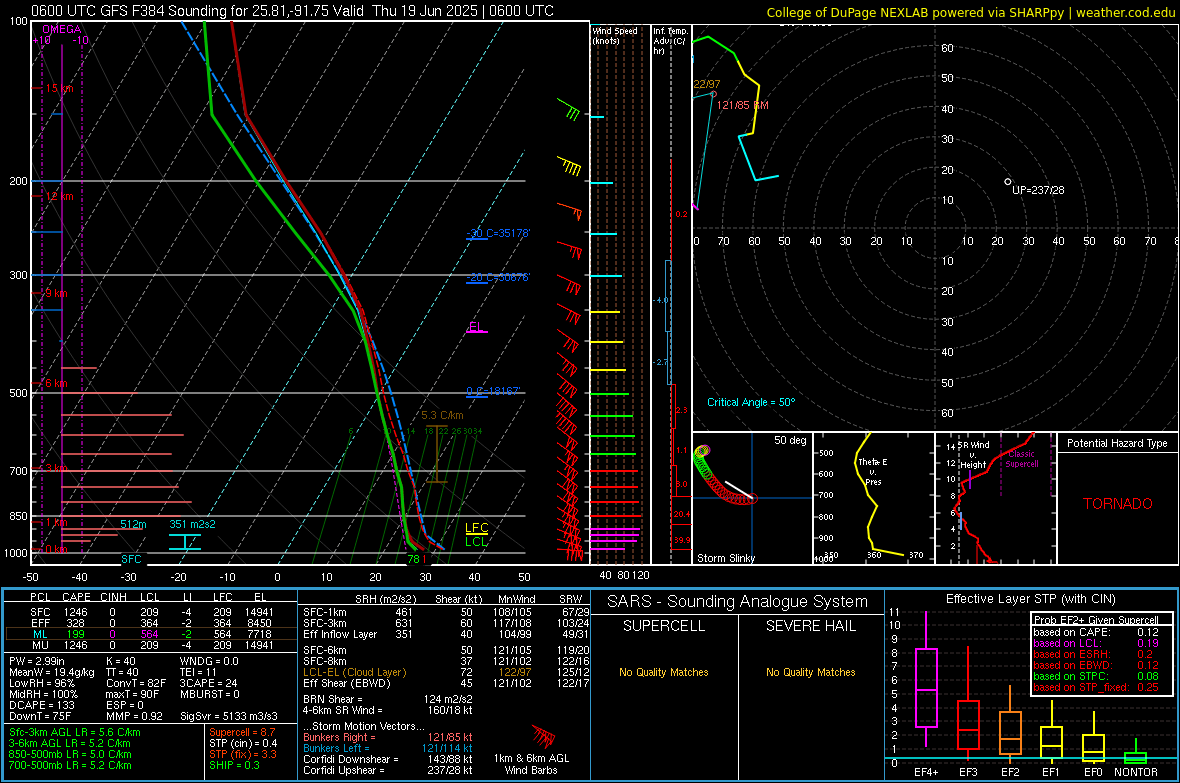Viewport: 1180px width, 783px height.
Task: Click the Storm Slinky panel label
Action: pyautogui.click(x=725, y=558)
